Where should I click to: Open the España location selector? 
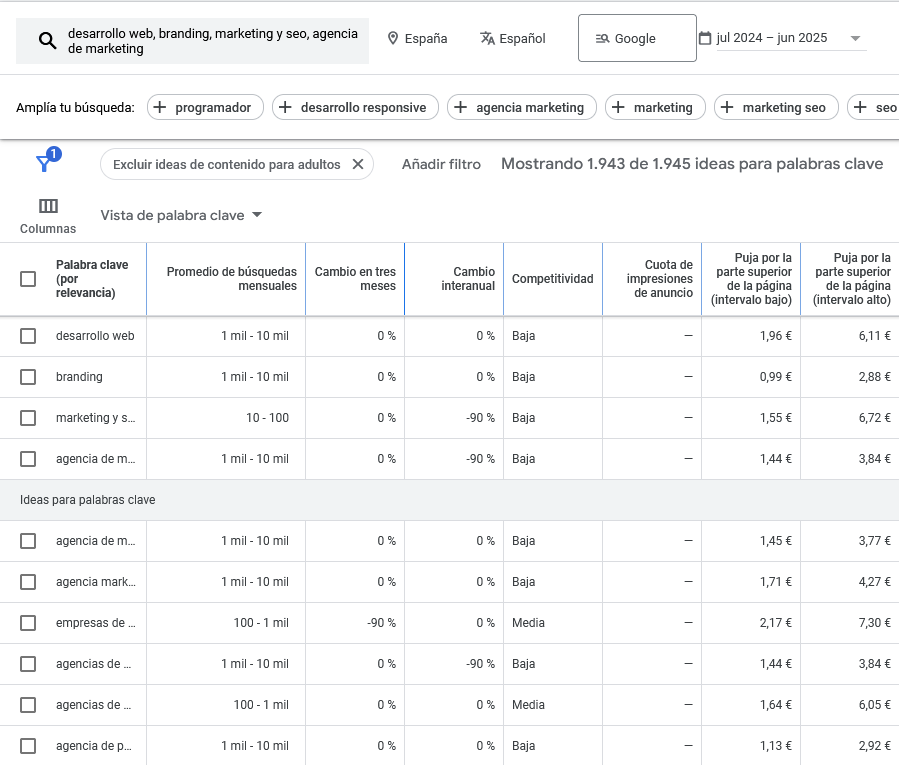point(417,38)
